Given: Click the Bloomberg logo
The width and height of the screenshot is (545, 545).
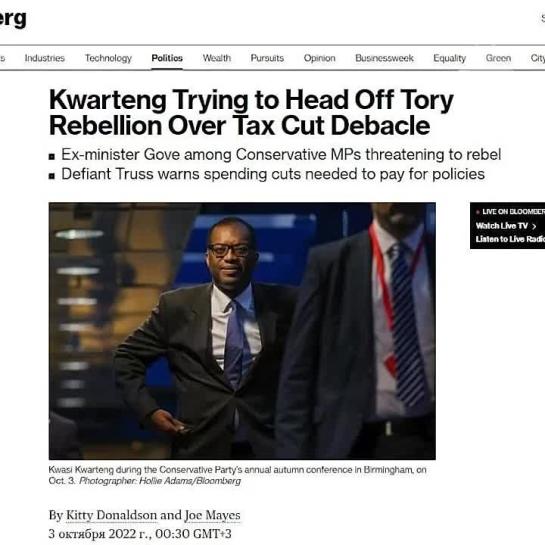Looking at the screenshot, I should (13, 18).
